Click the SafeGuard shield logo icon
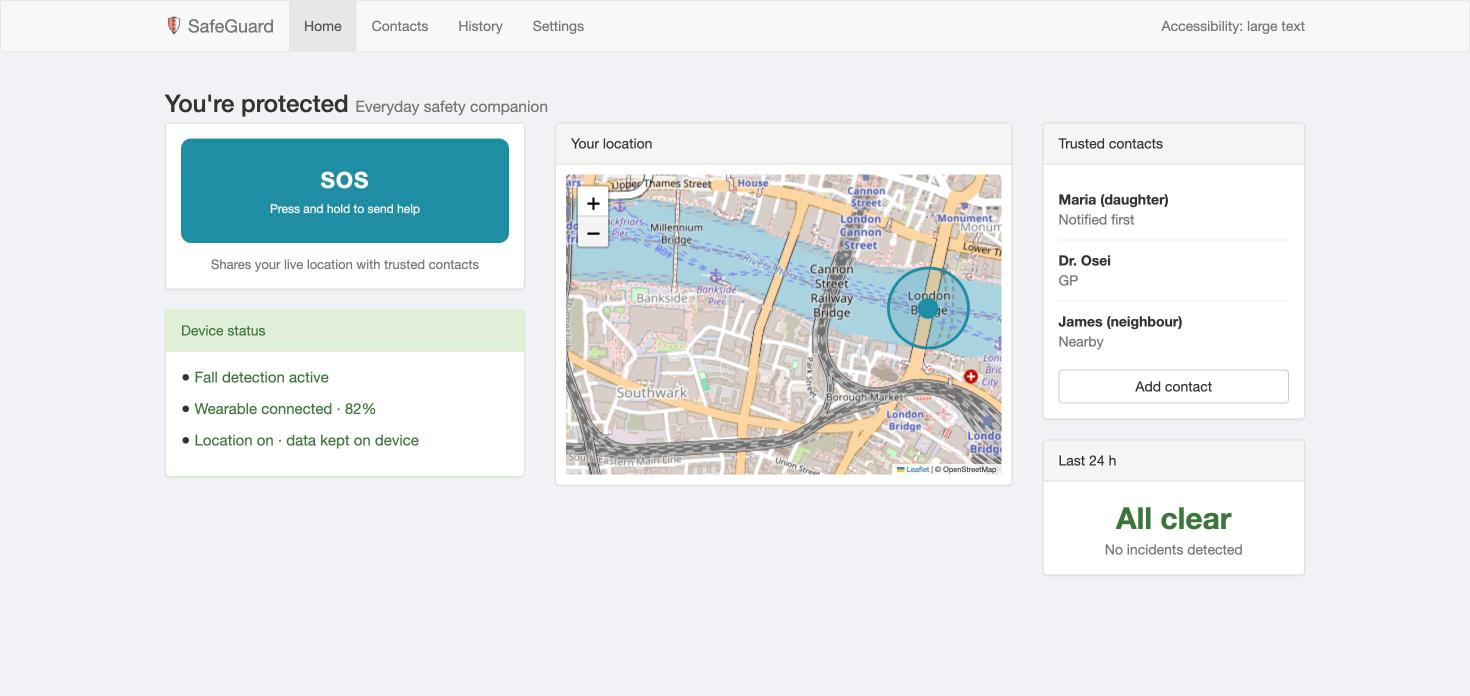This screenshot has width=1470, height=696. point(173,26)
